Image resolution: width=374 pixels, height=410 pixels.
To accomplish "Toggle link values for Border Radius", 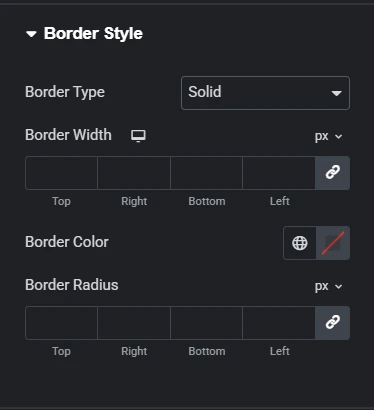I will pyautogui.click(x=333, y=323).
